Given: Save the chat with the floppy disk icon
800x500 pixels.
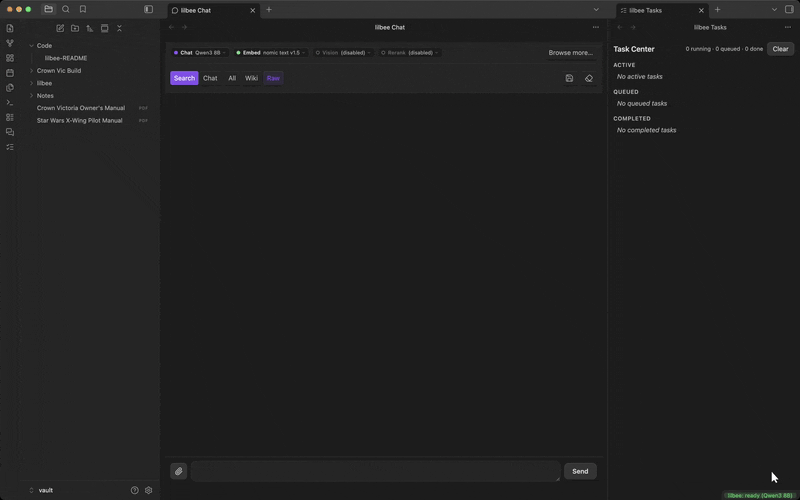Looking at the screenshot, I should [569, 78].
